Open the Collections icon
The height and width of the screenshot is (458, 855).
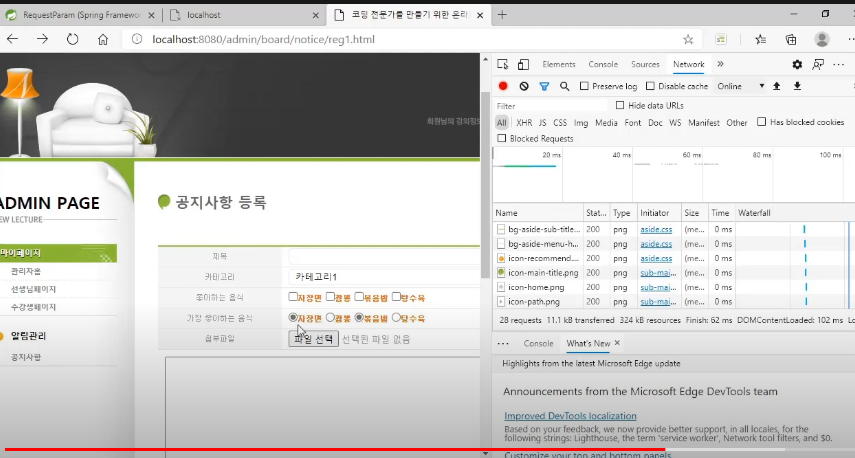click(x=791, y=39)
